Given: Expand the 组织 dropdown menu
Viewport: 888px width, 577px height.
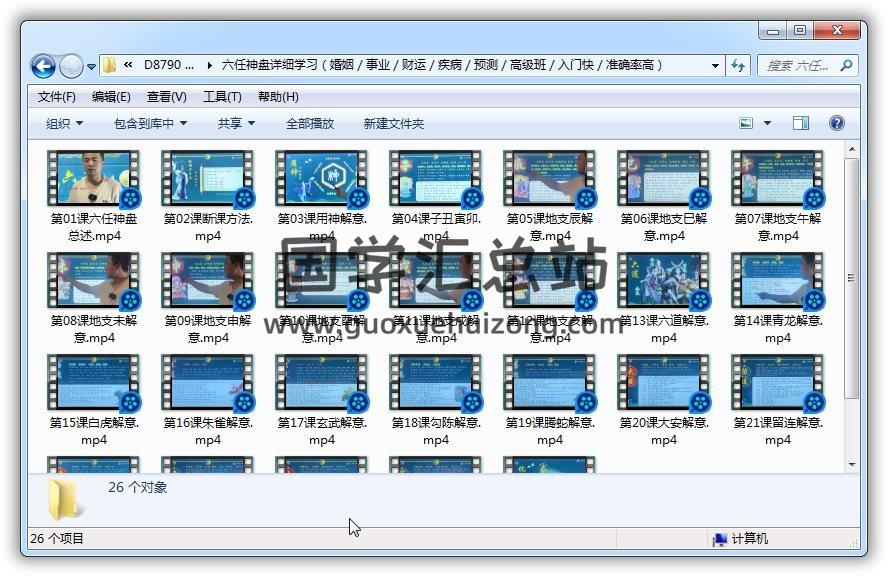Looking at the screenshot, I should [x=64, y=123].
